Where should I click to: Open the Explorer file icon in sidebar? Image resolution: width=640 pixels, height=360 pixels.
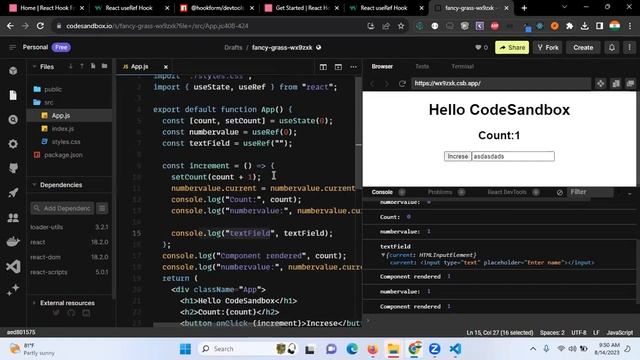click(13, 95)
